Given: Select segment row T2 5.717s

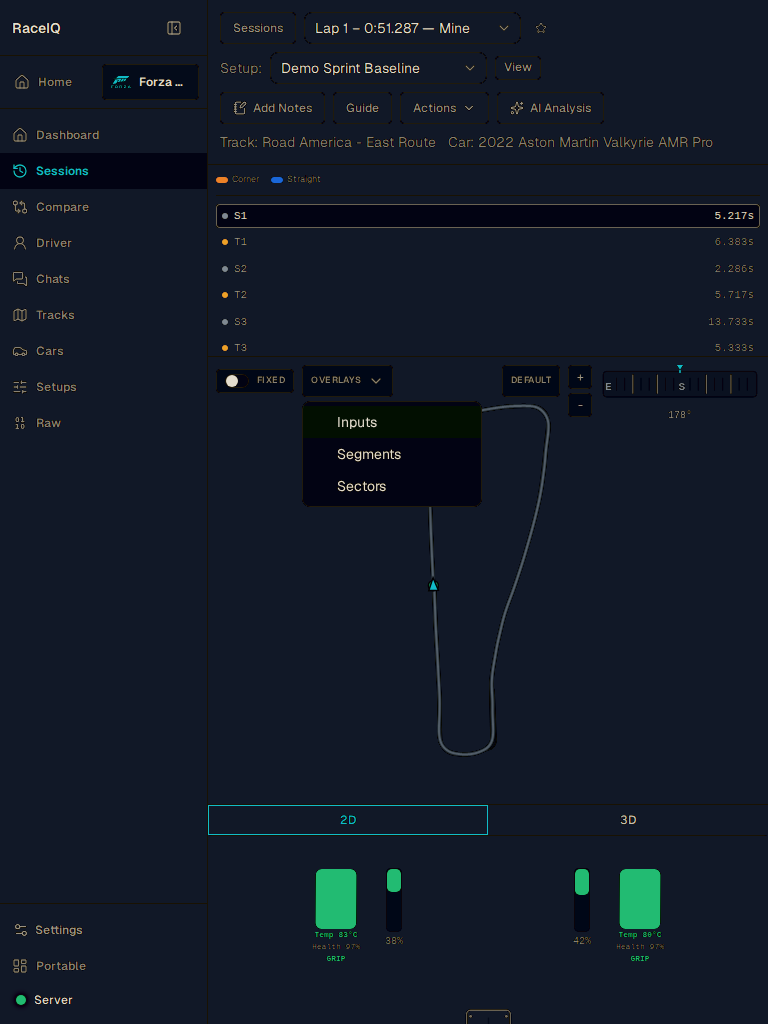Looking at the screenshot, I should click(x=488, y=295).
